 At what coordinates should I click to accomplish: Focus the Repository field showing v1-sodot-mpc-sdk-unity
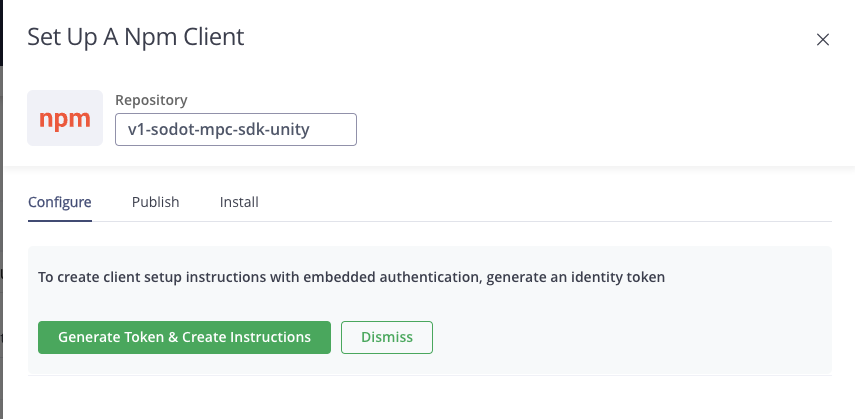236,129
